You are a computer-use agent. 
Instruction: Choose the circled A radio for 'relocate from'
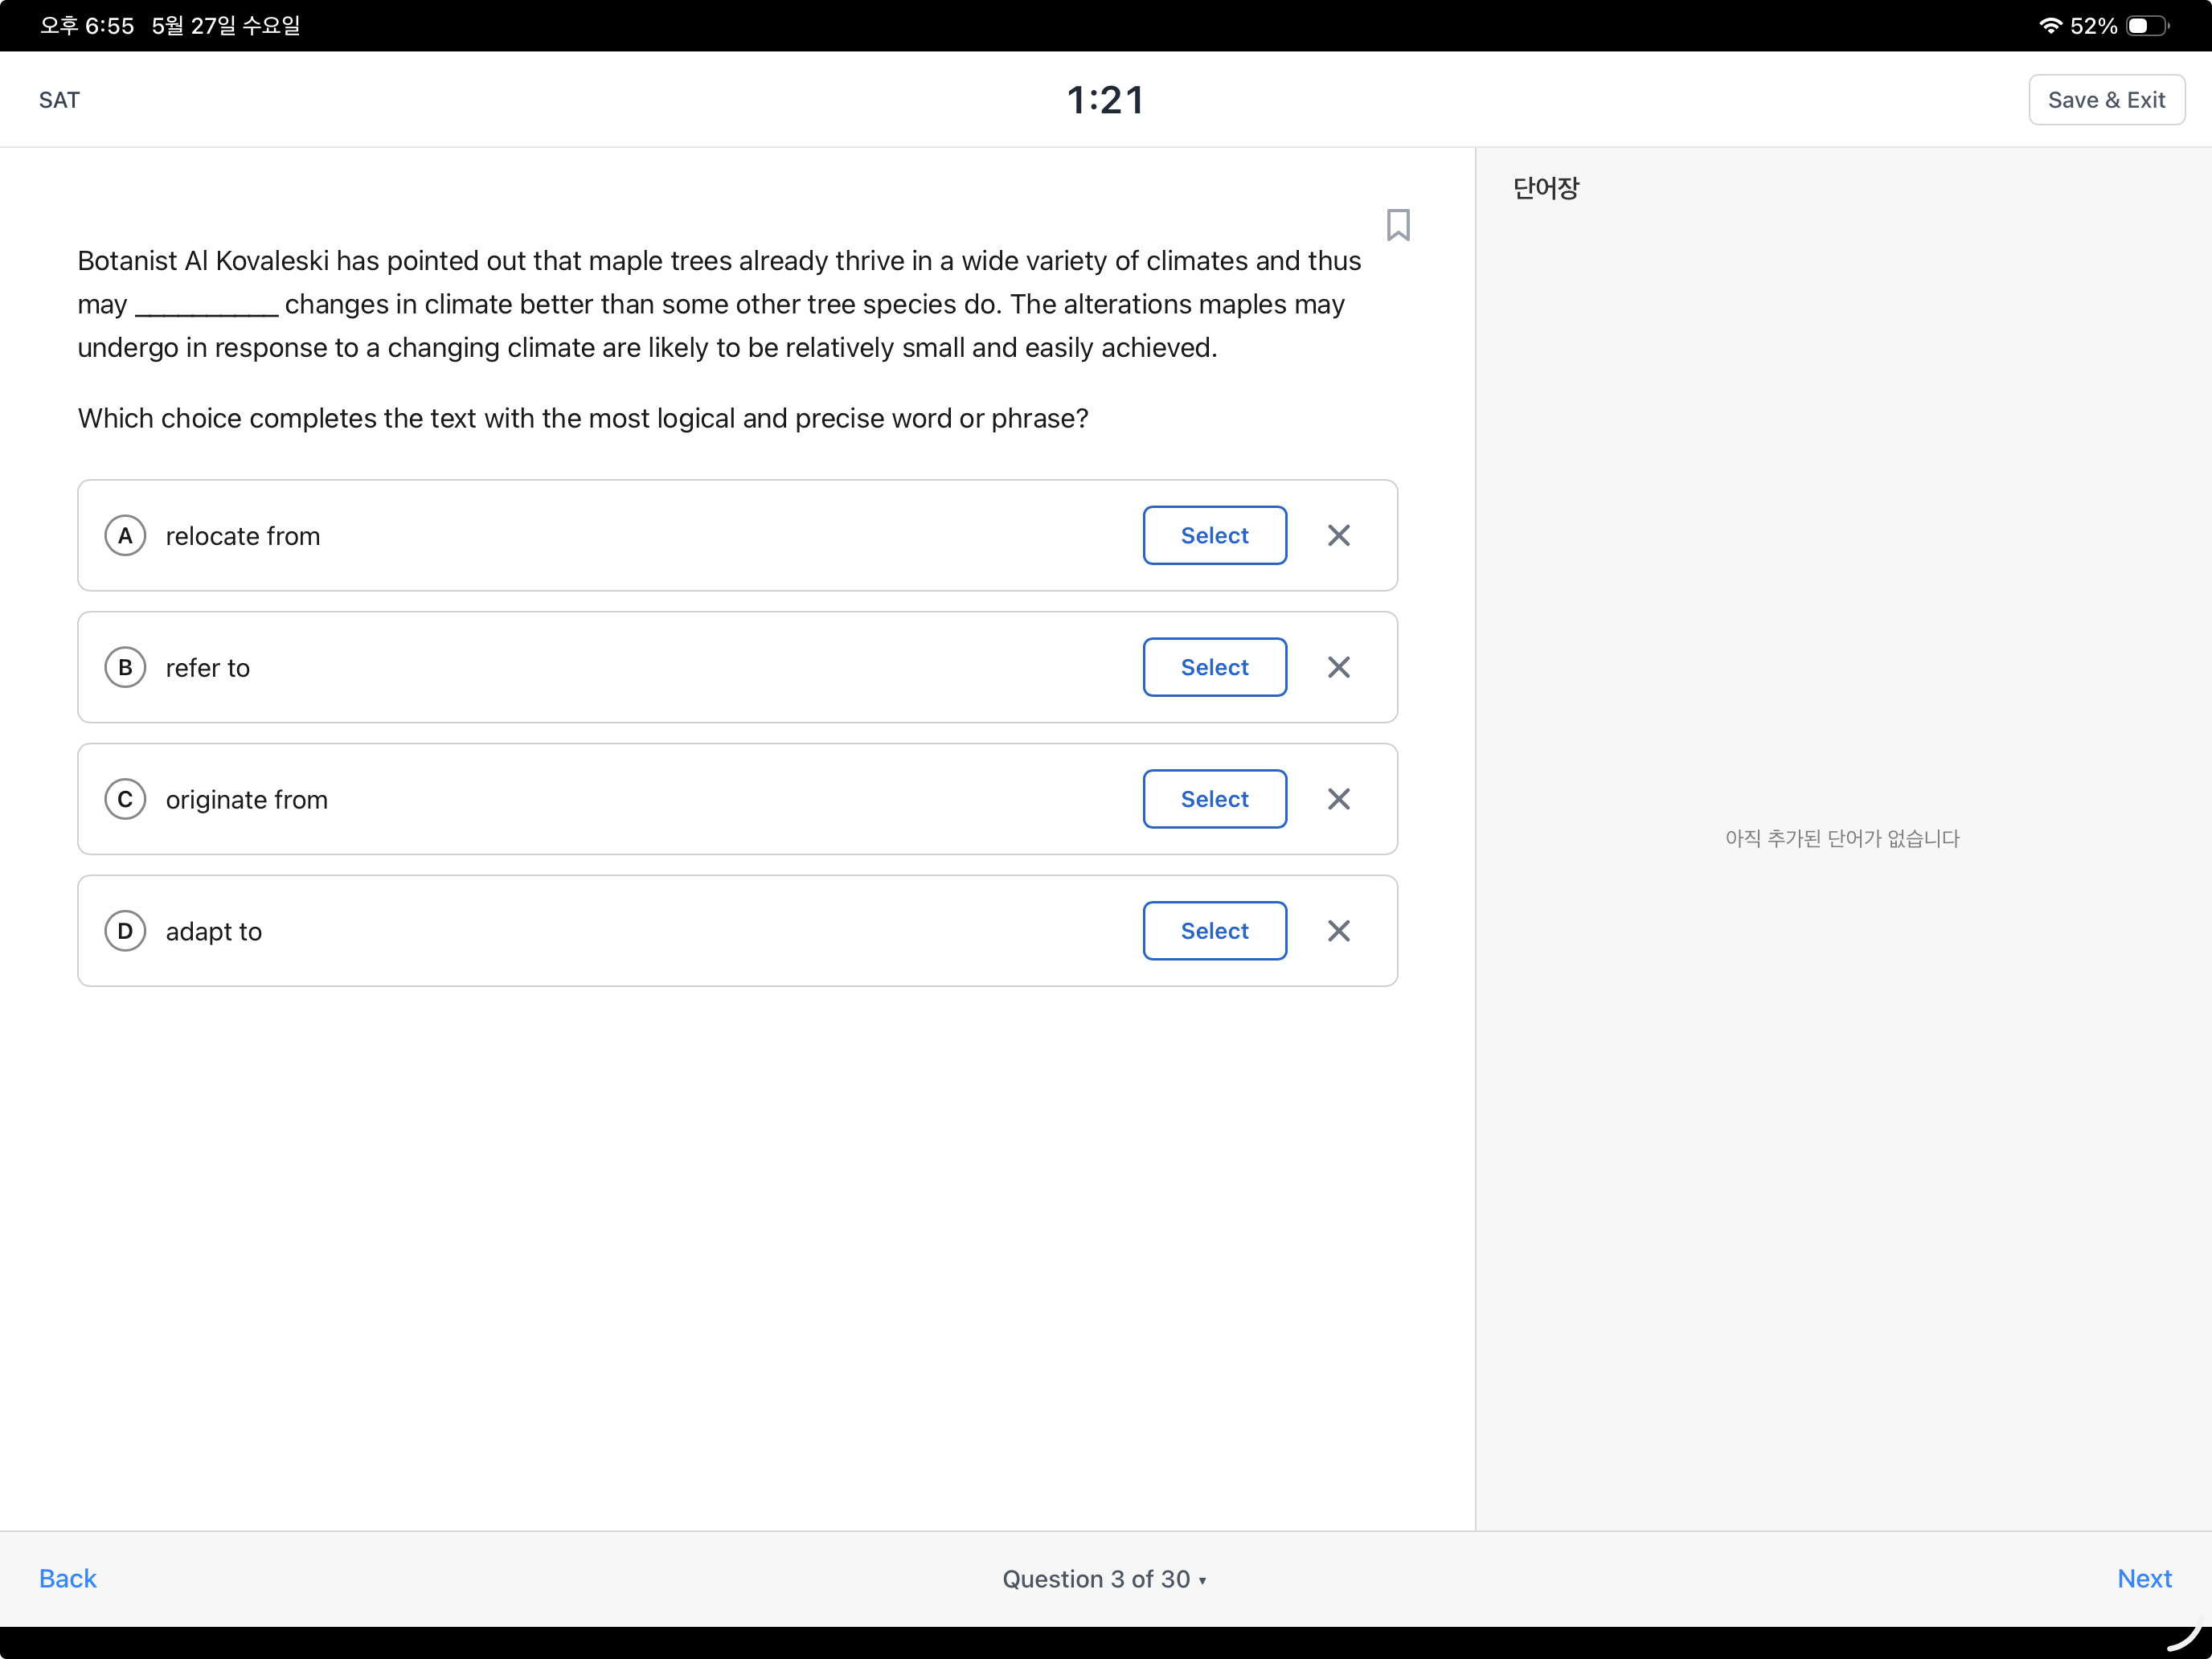125,535
